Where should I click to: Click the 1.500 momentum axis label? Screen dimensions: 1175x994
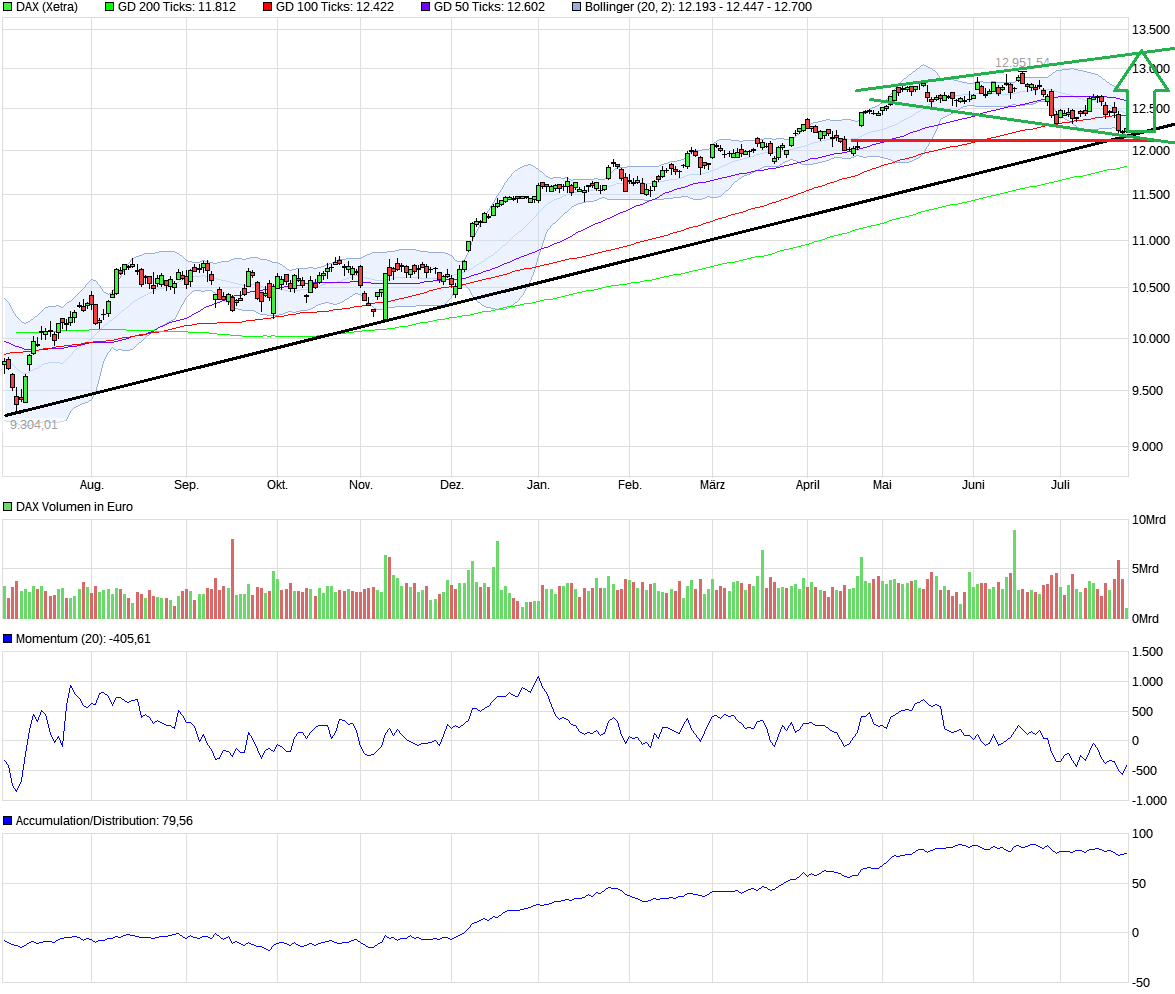[1147, 652]
